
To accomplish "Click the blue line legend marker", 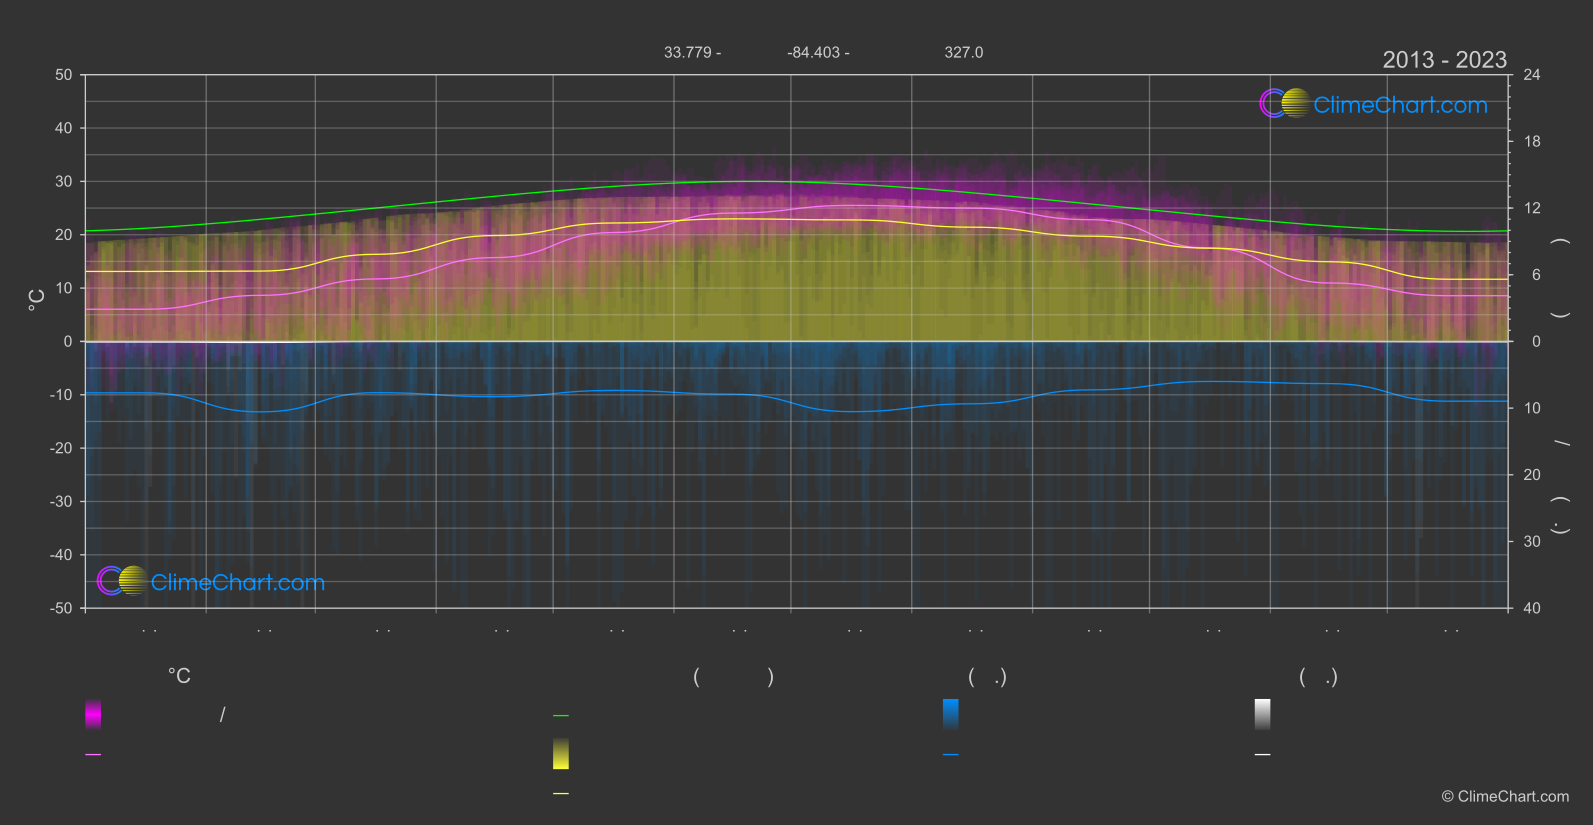I will [x=951, y=755].
